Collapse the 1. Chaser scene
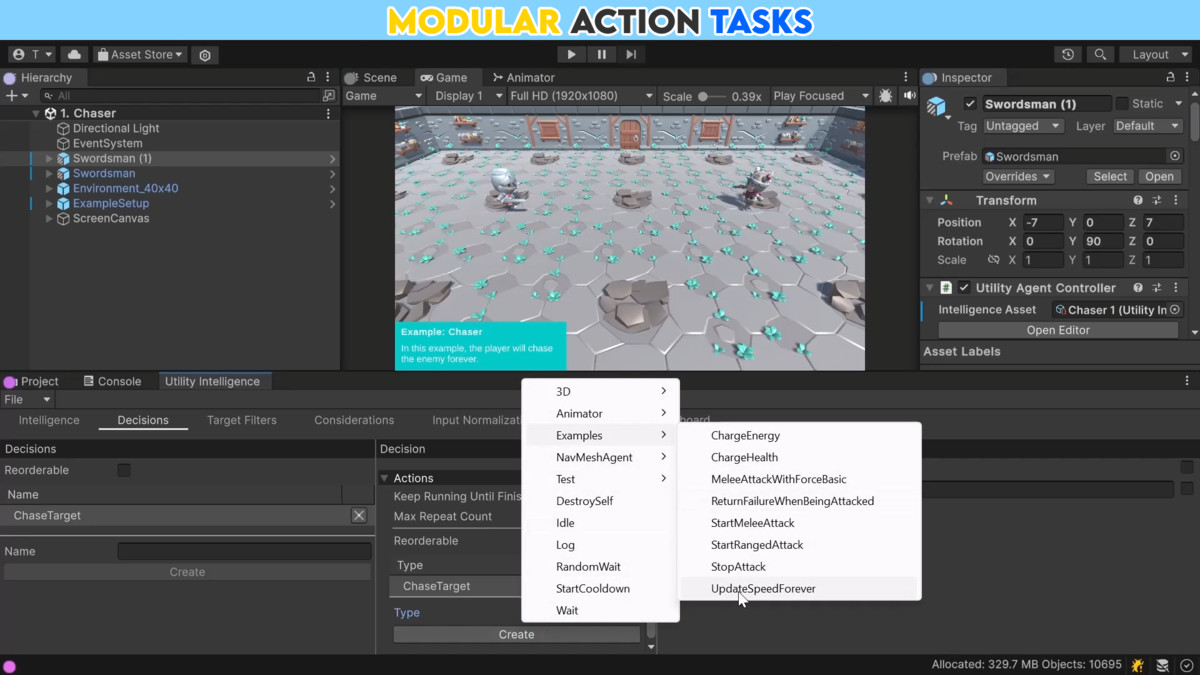1200x675 pixels. click(x=36, y=114)
